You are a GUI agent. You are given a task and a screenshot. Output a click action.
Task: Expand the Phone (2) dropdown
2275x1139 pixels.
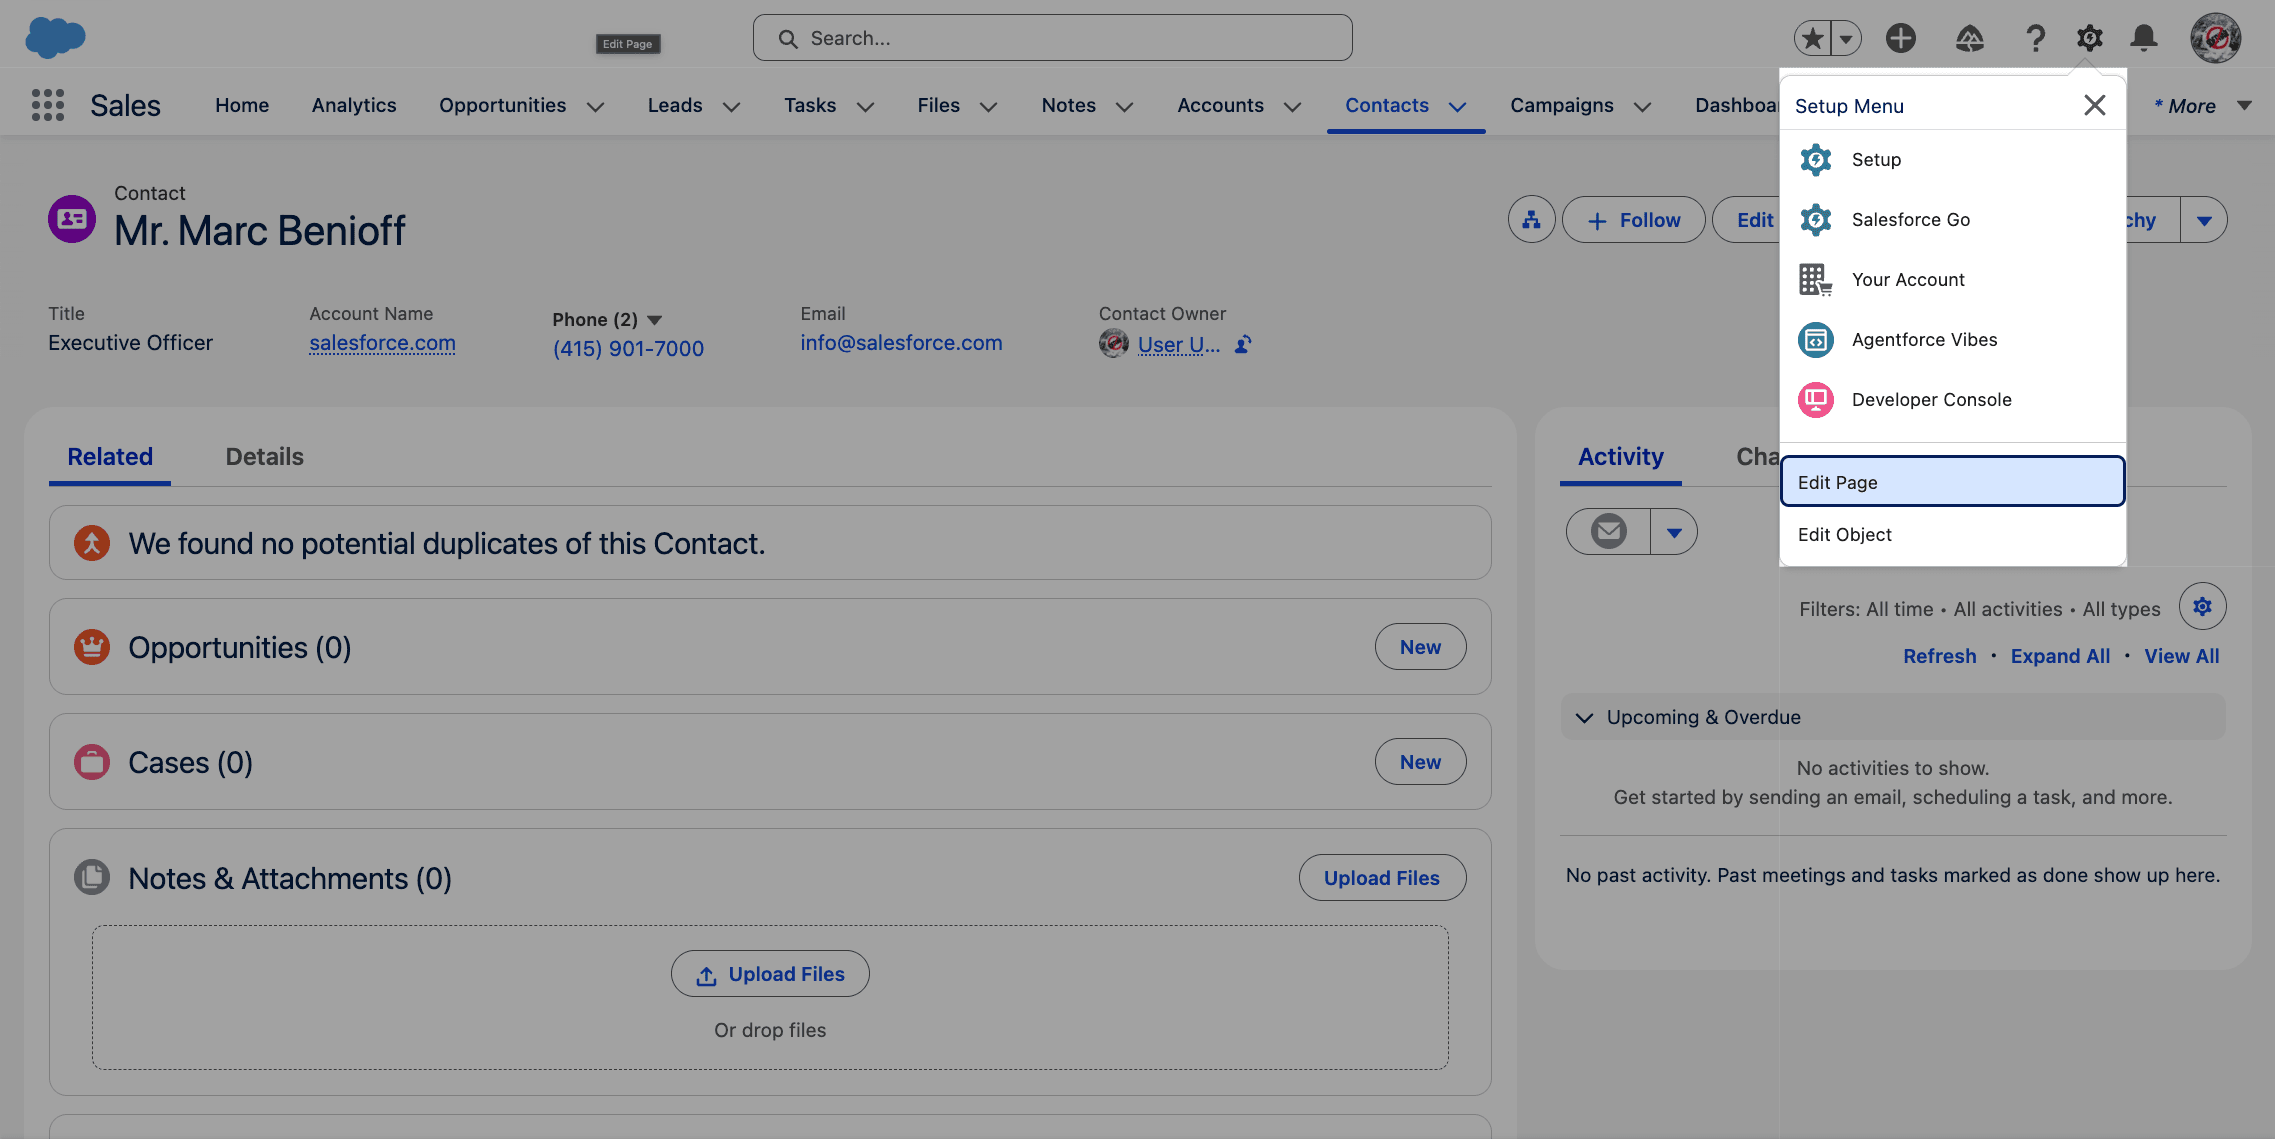(x=657, y=319)
